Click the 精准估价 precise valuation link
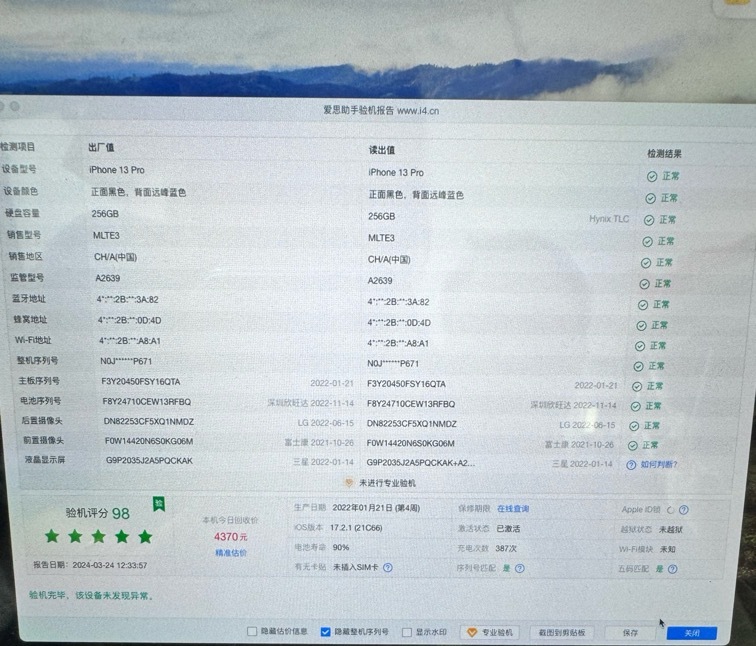 click(230, 553)
